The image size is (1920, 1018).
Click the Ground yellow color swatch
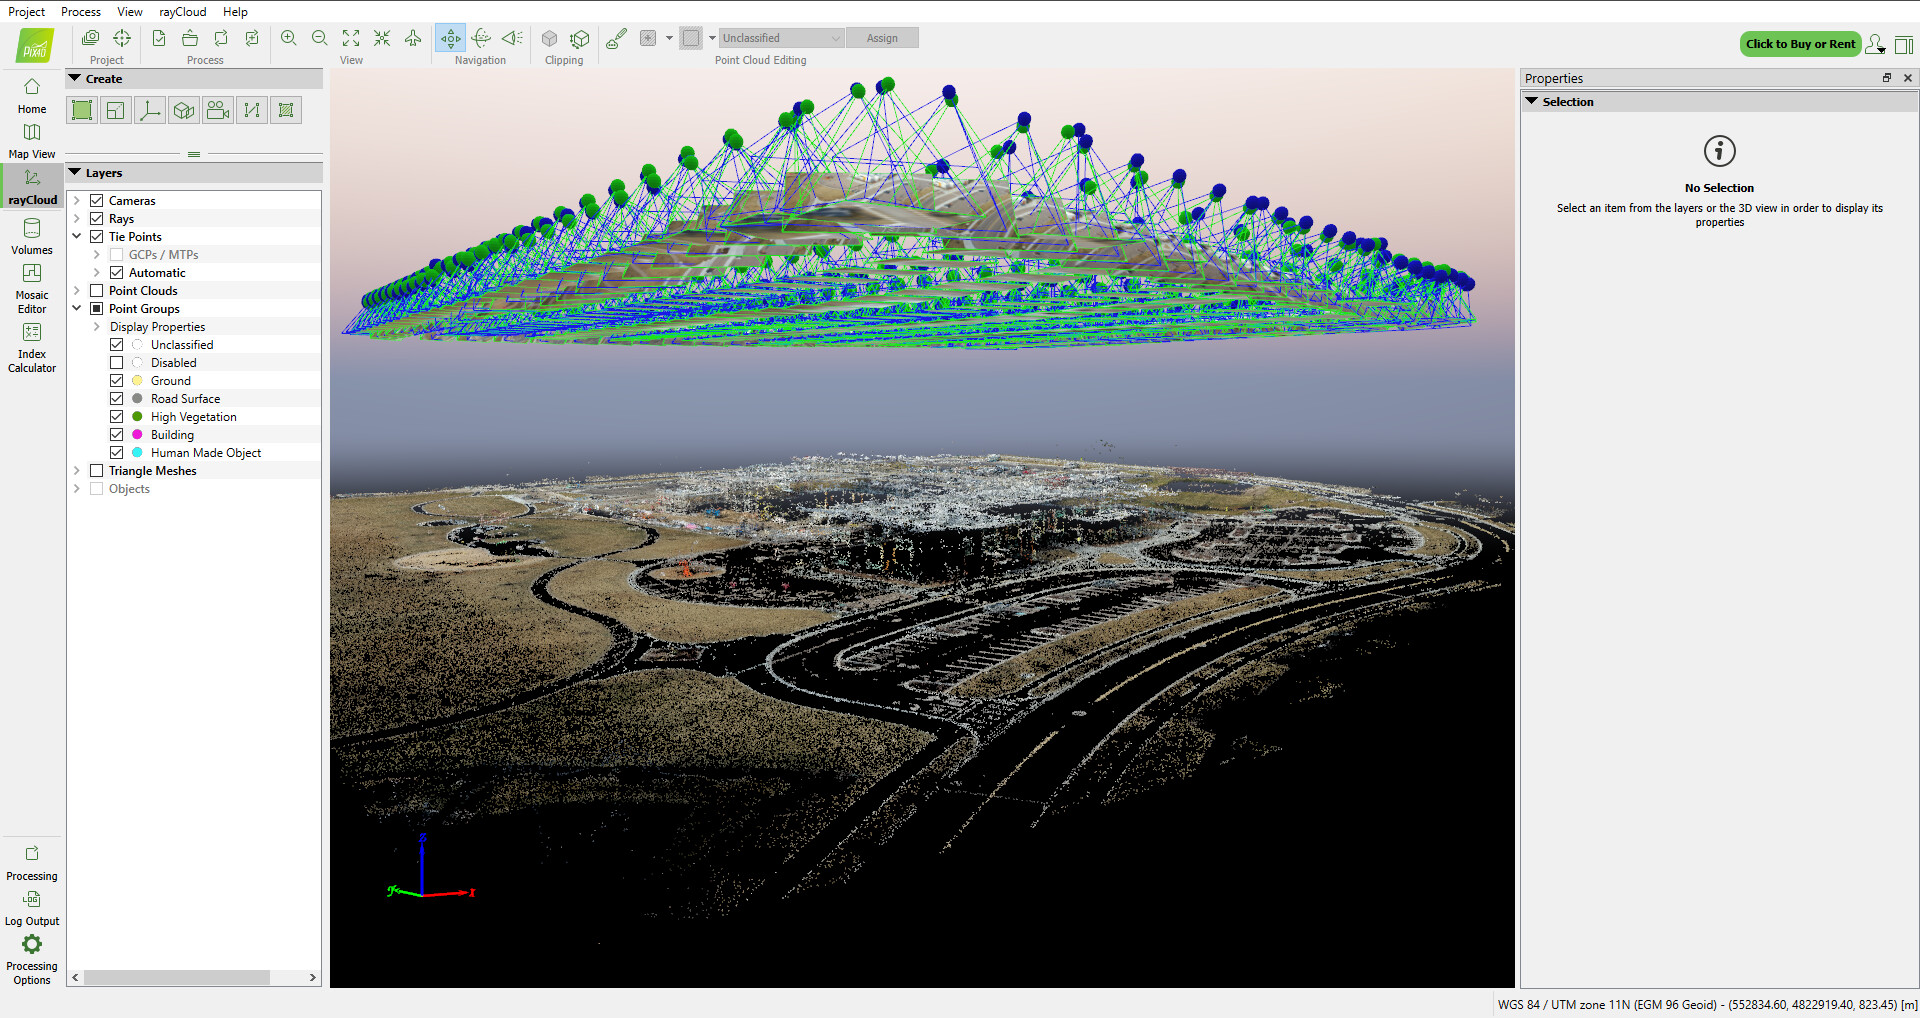tap(138, 381)
